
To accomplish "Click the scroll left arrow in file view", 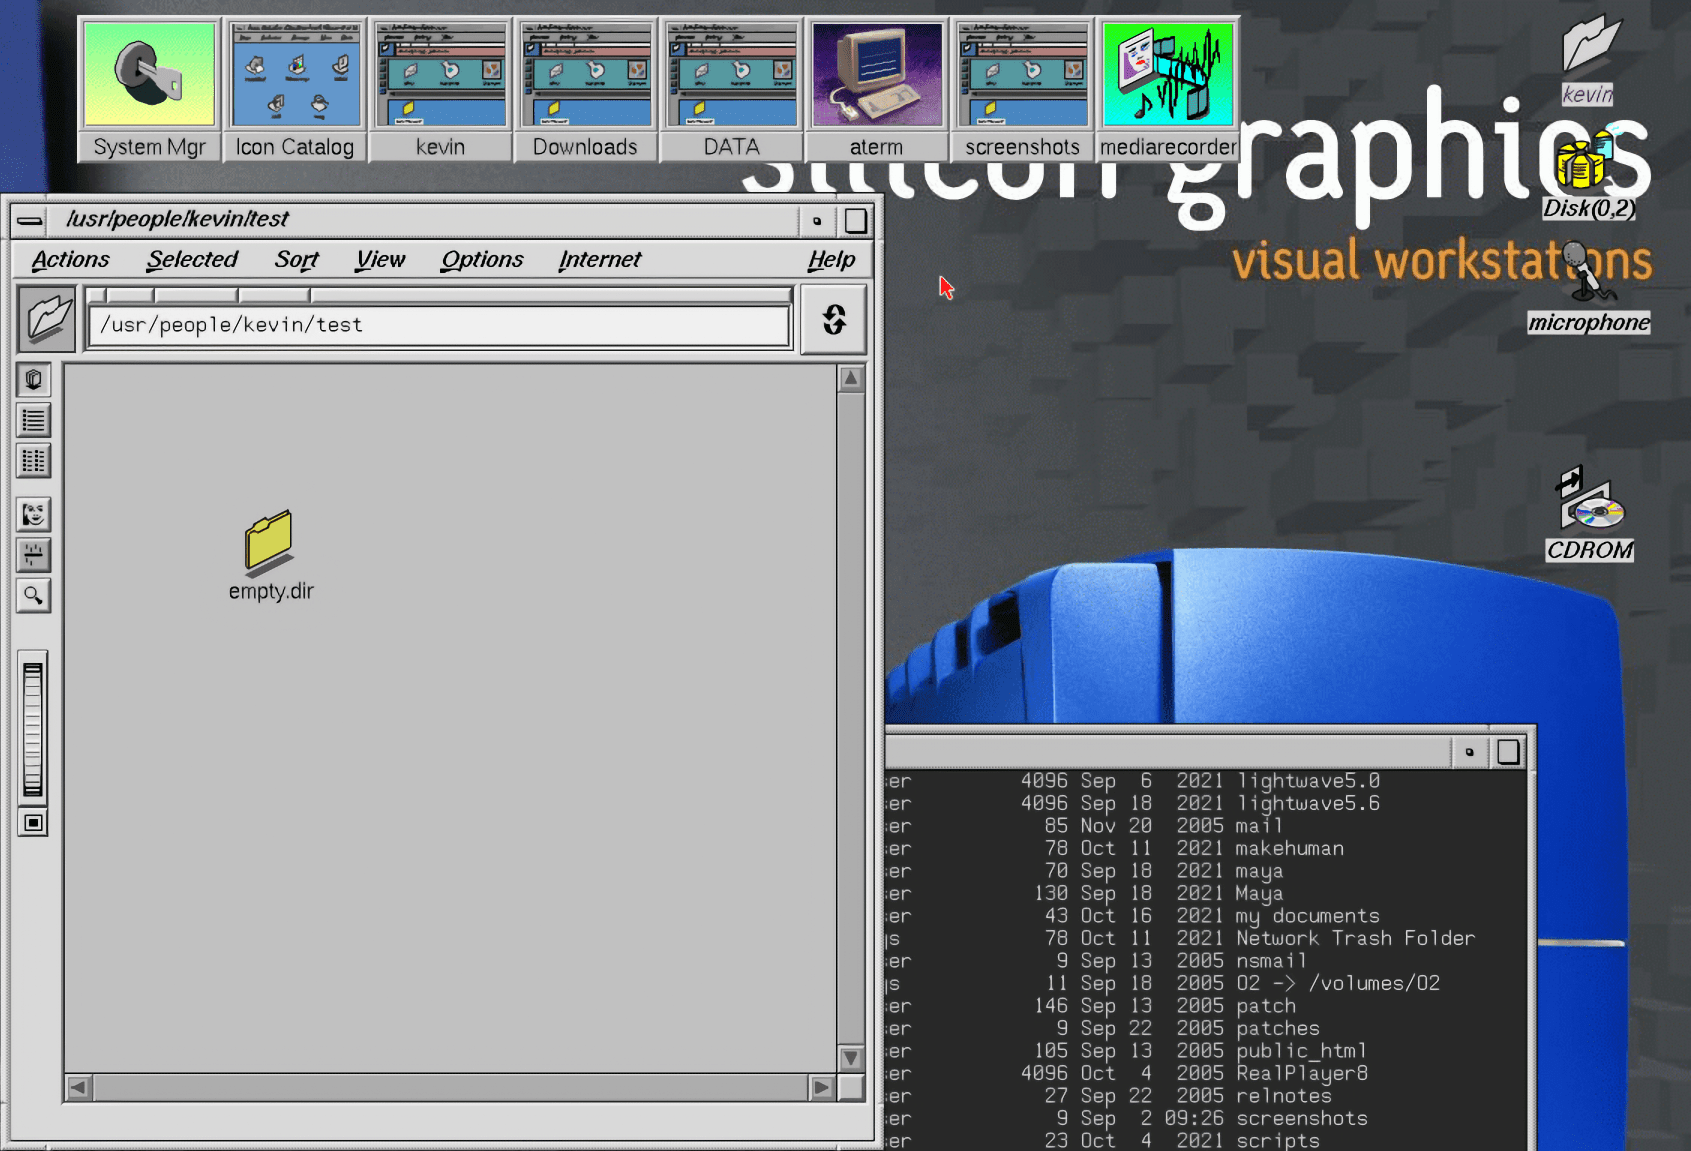I will point(79,1087).
